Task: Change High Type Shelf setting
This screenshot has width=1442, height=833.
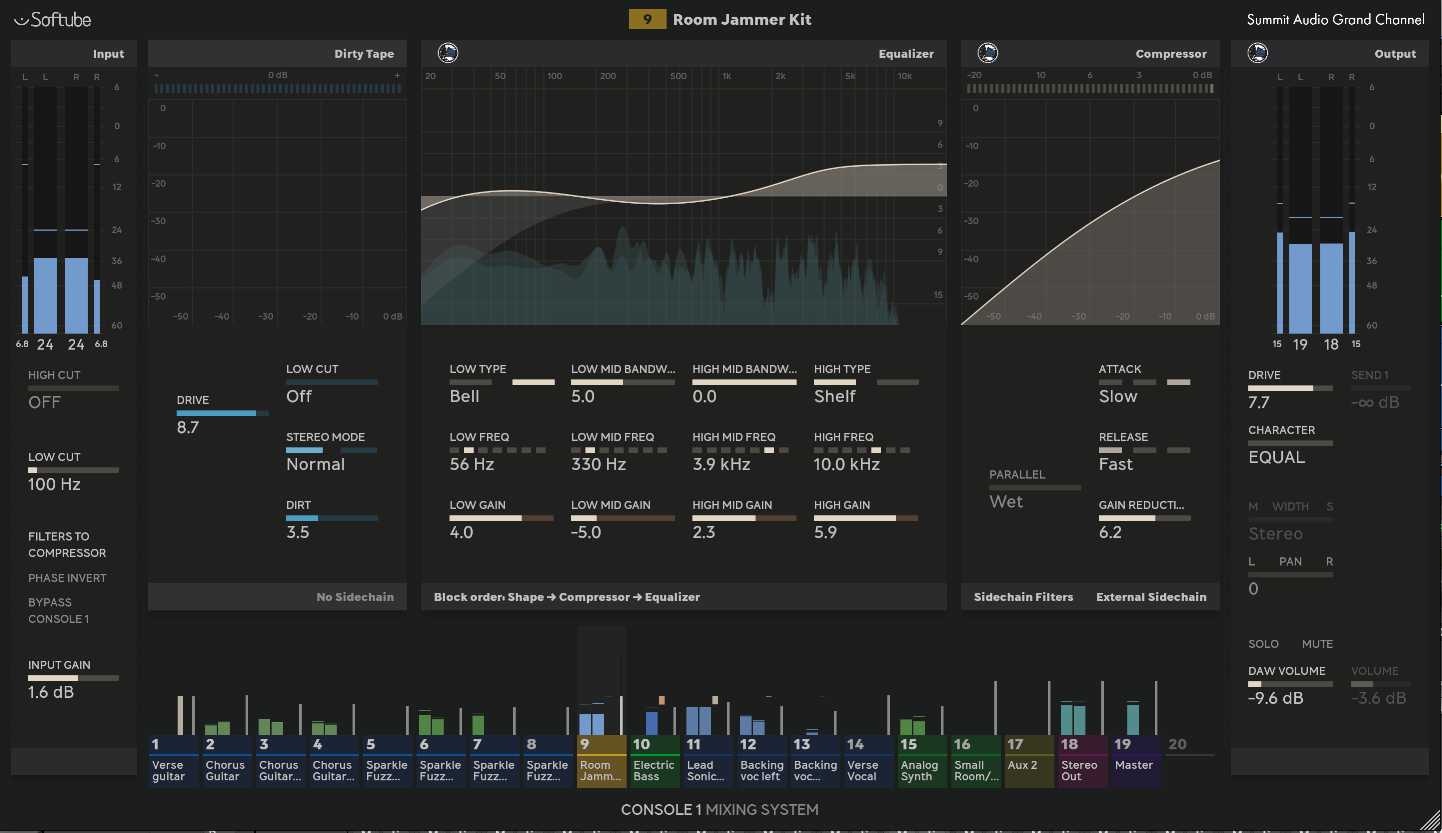Action: point(835,396)
